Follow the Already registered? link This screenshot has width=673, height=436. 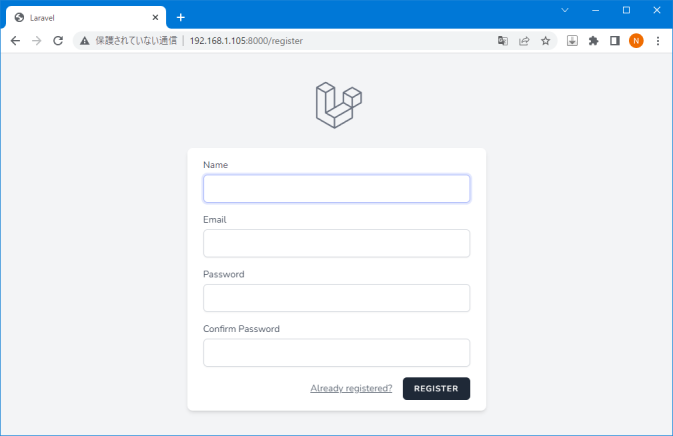(x=351, y=388)
